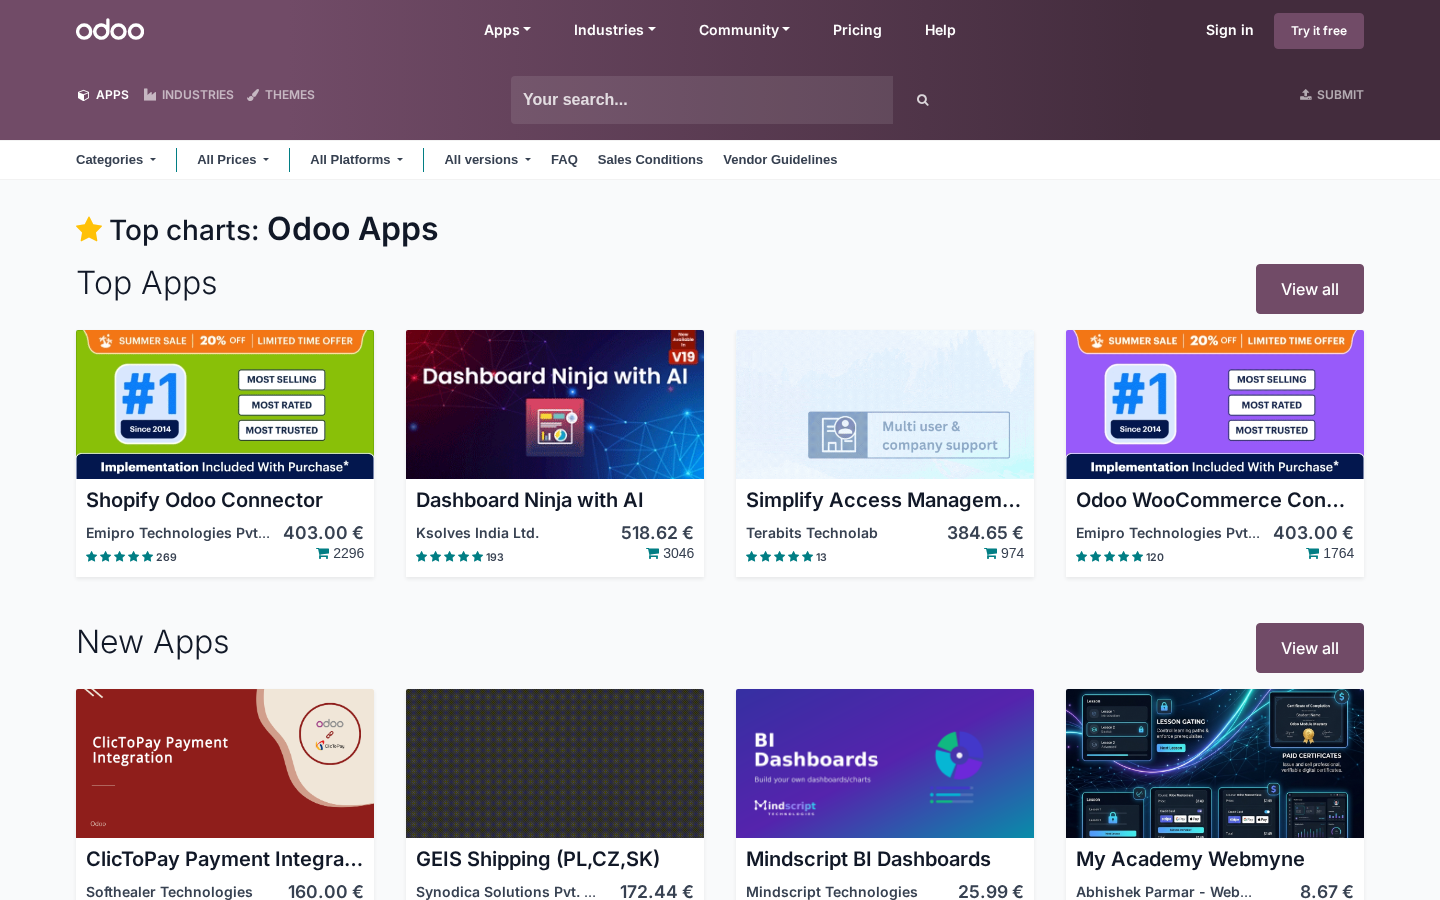Open Mindscript BI Dashboards title
Viewport: 1440px width, 900px height.
click(868, 859)
